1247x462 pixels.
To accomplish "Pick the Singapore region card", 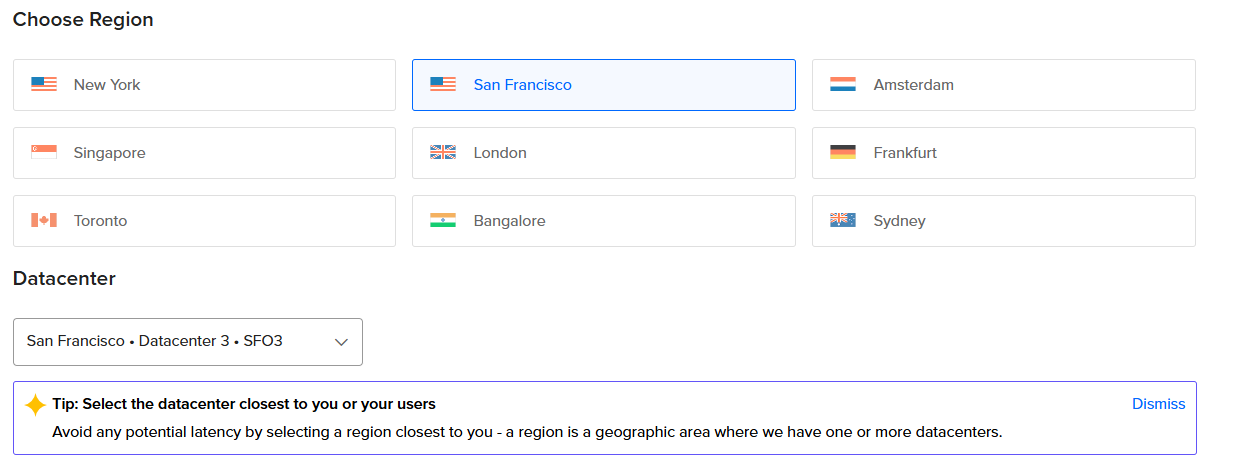I will [204, 153].
